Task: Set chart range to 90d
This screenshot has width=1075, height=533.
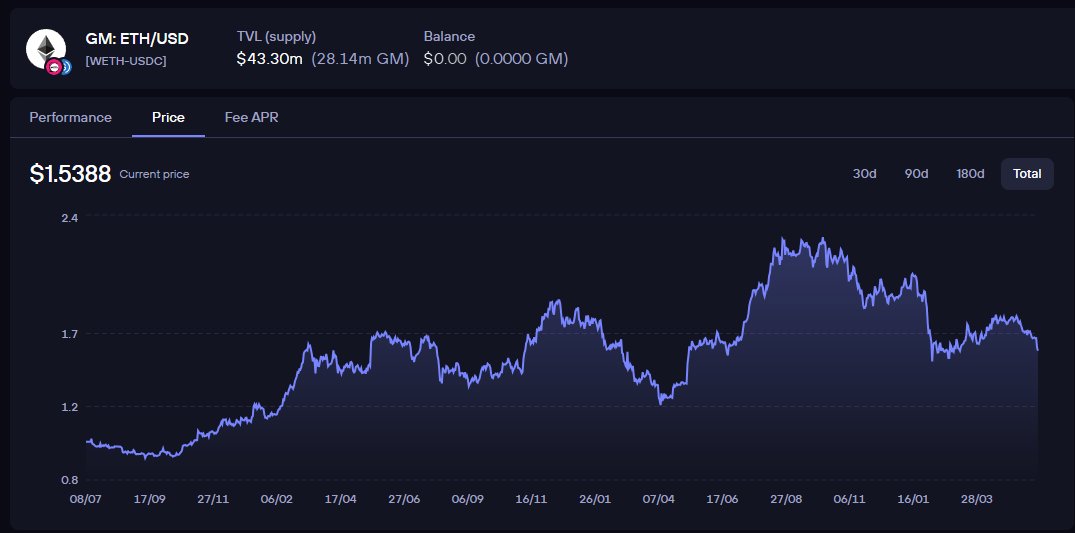Action: (917, 174)
